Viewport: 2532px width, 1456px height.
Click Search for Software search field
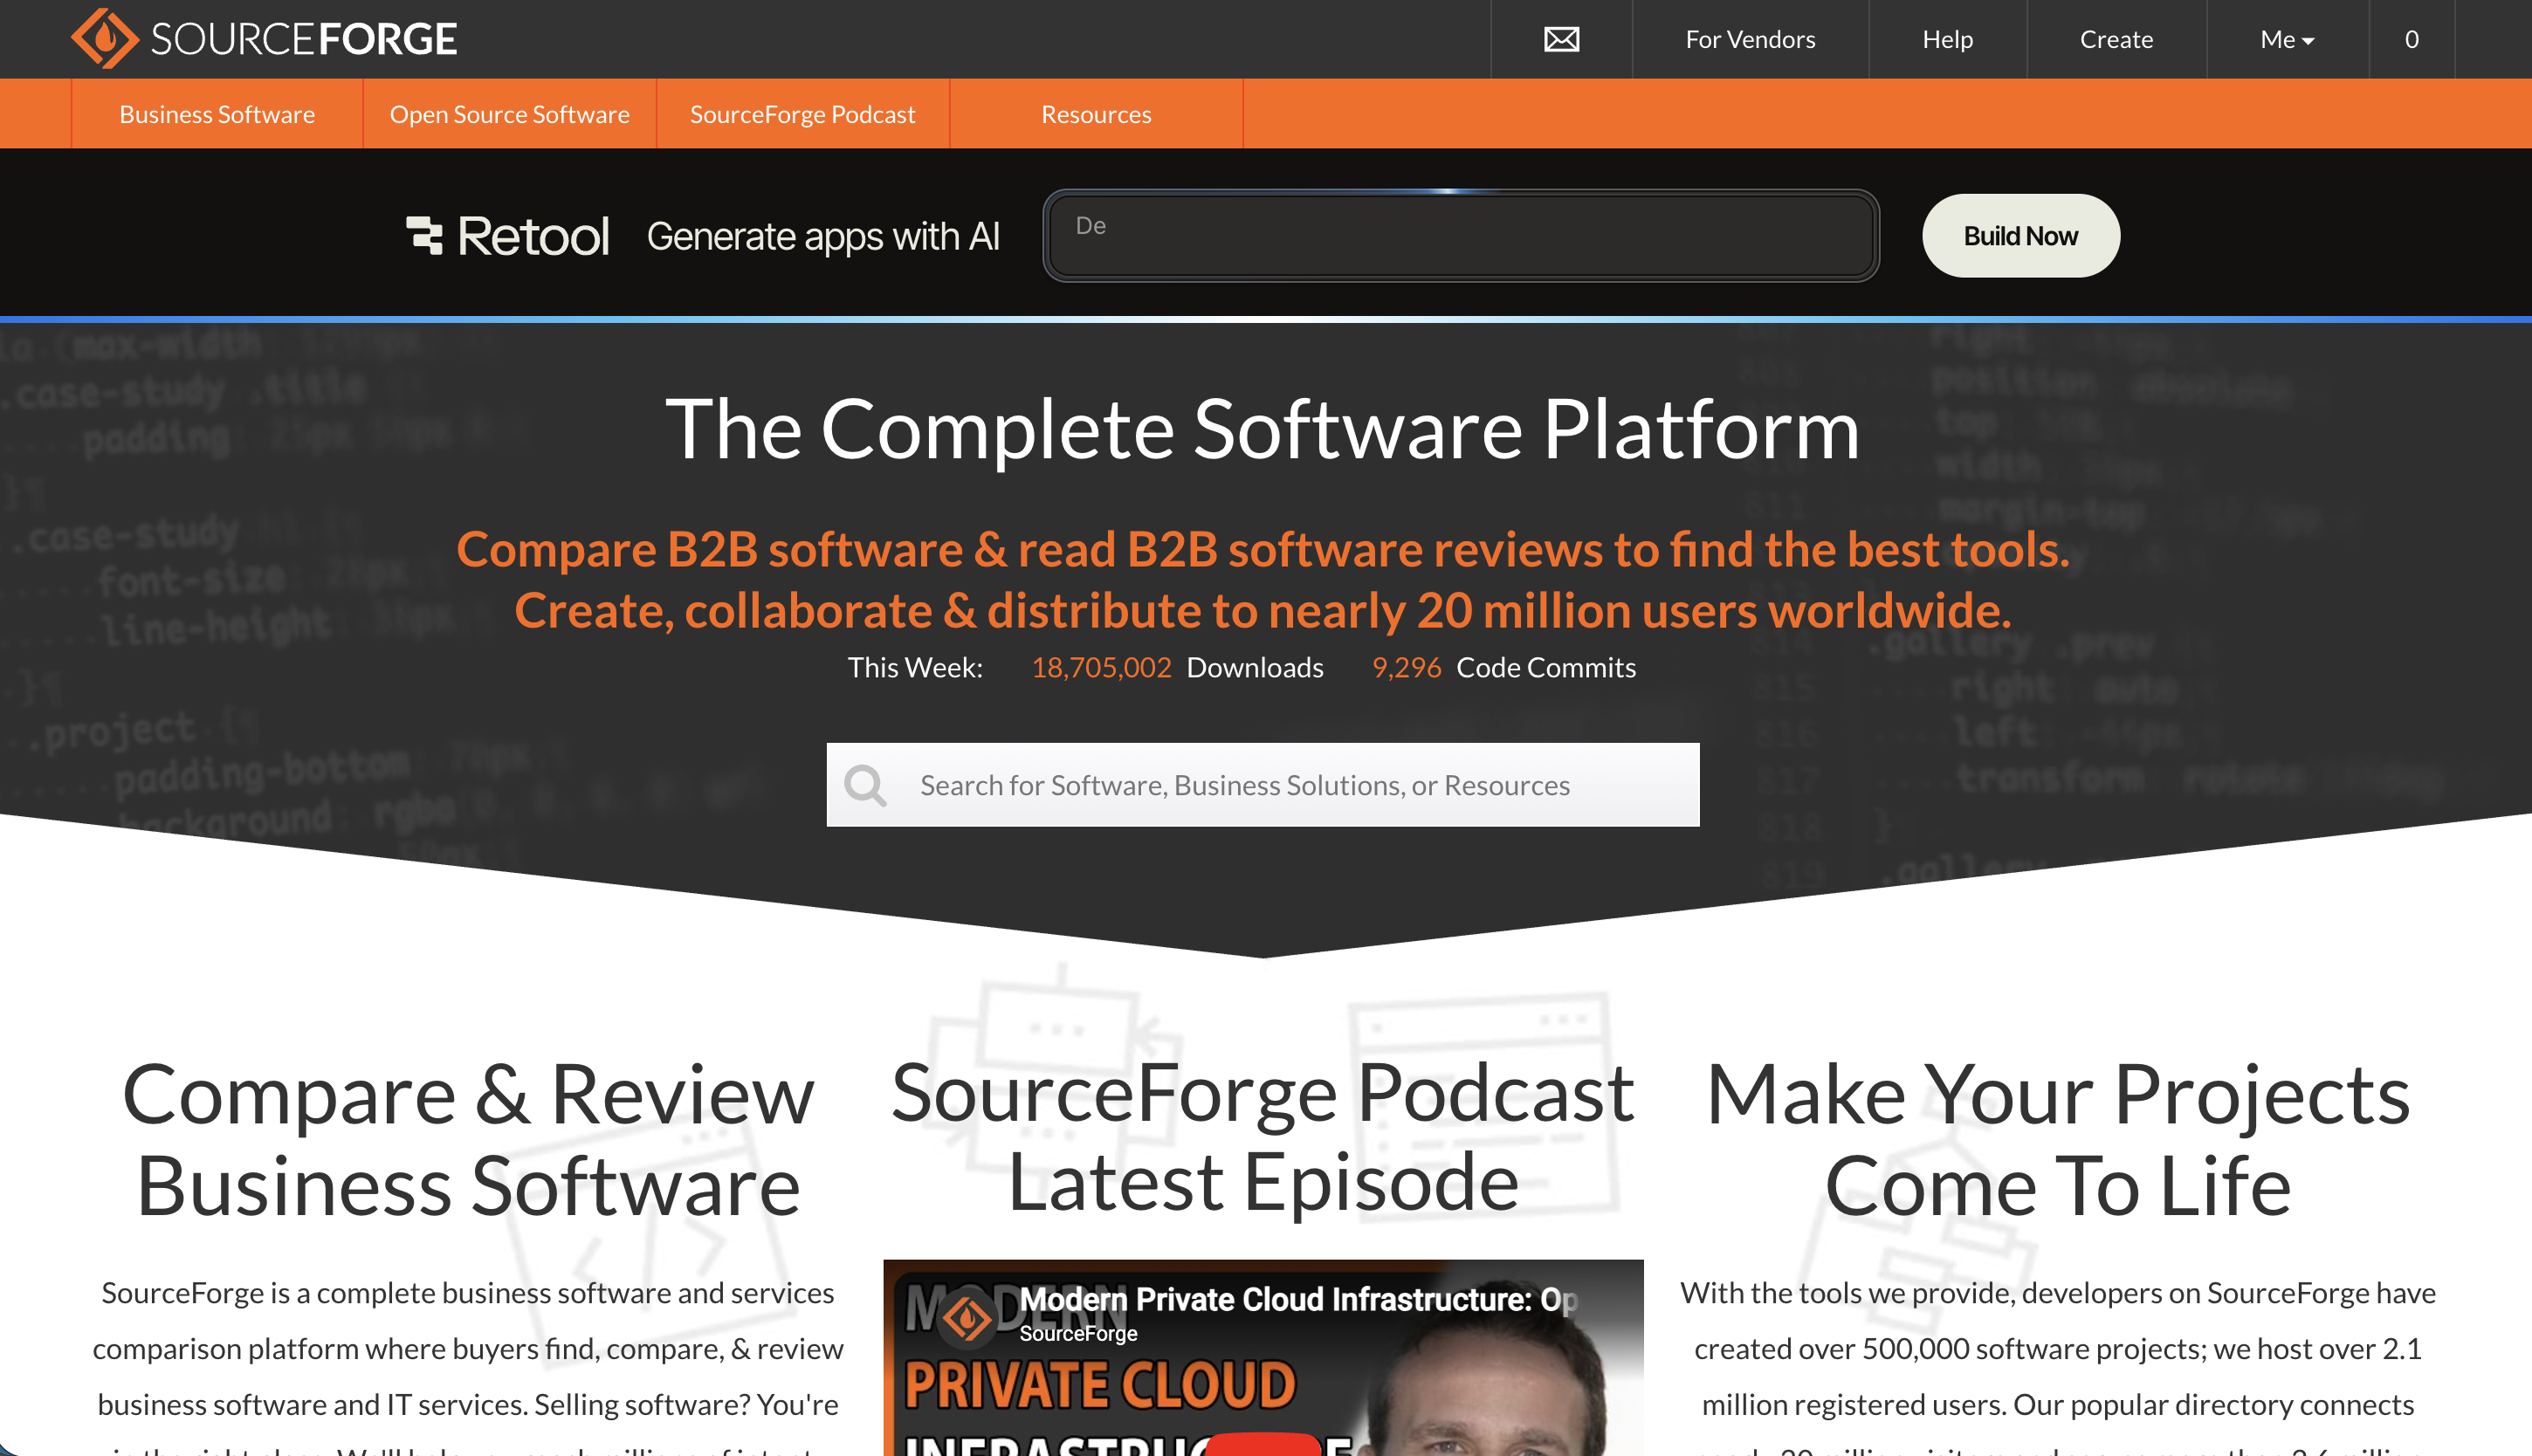(x=1262, y=785)
